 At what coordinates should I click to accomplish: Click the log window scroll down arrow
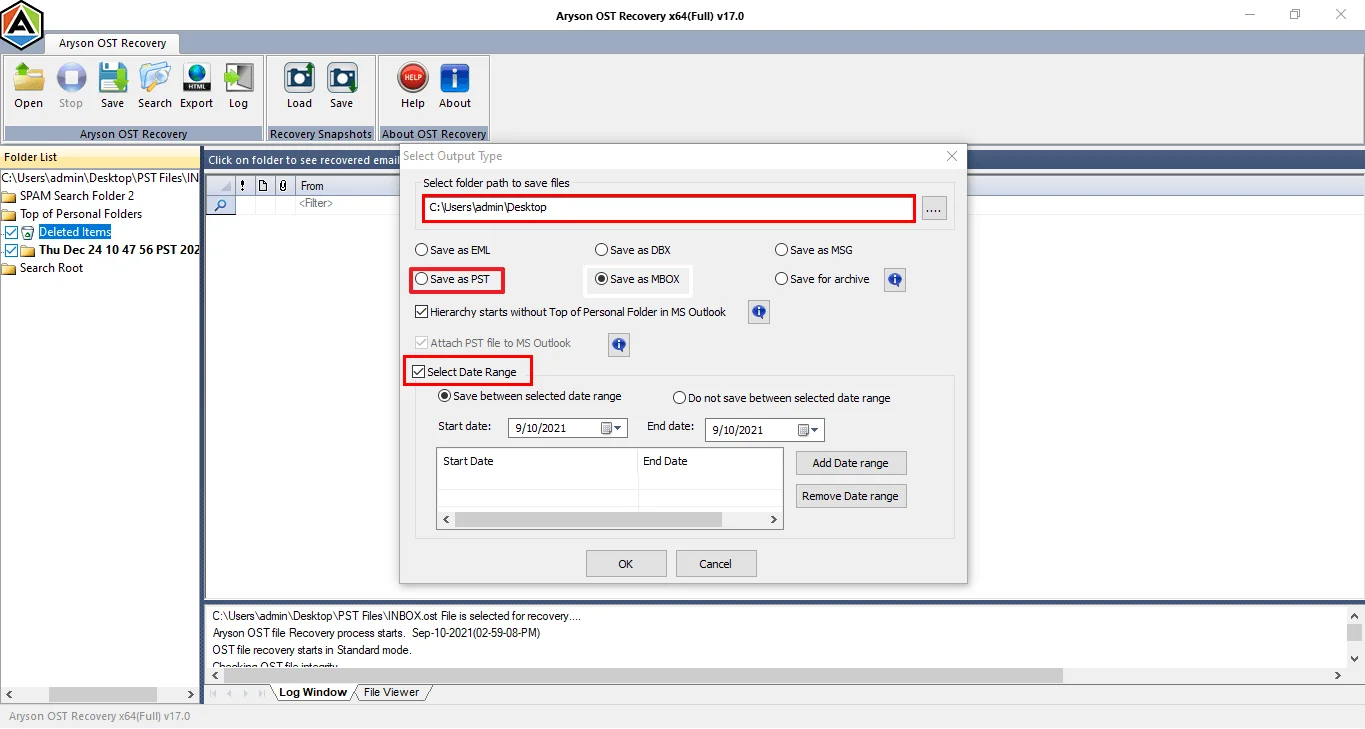click(1354, 657)
